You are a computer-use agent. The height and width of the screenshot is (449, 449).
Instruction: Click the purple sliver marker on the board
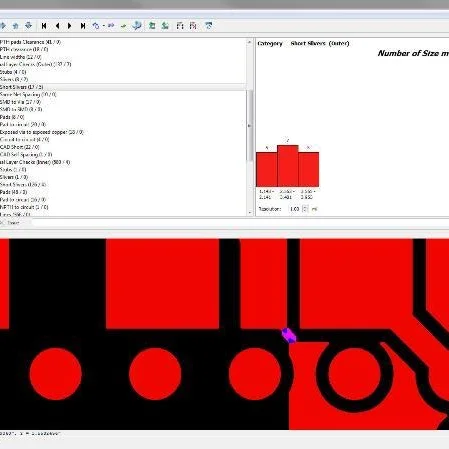click(x=289, y=335)
